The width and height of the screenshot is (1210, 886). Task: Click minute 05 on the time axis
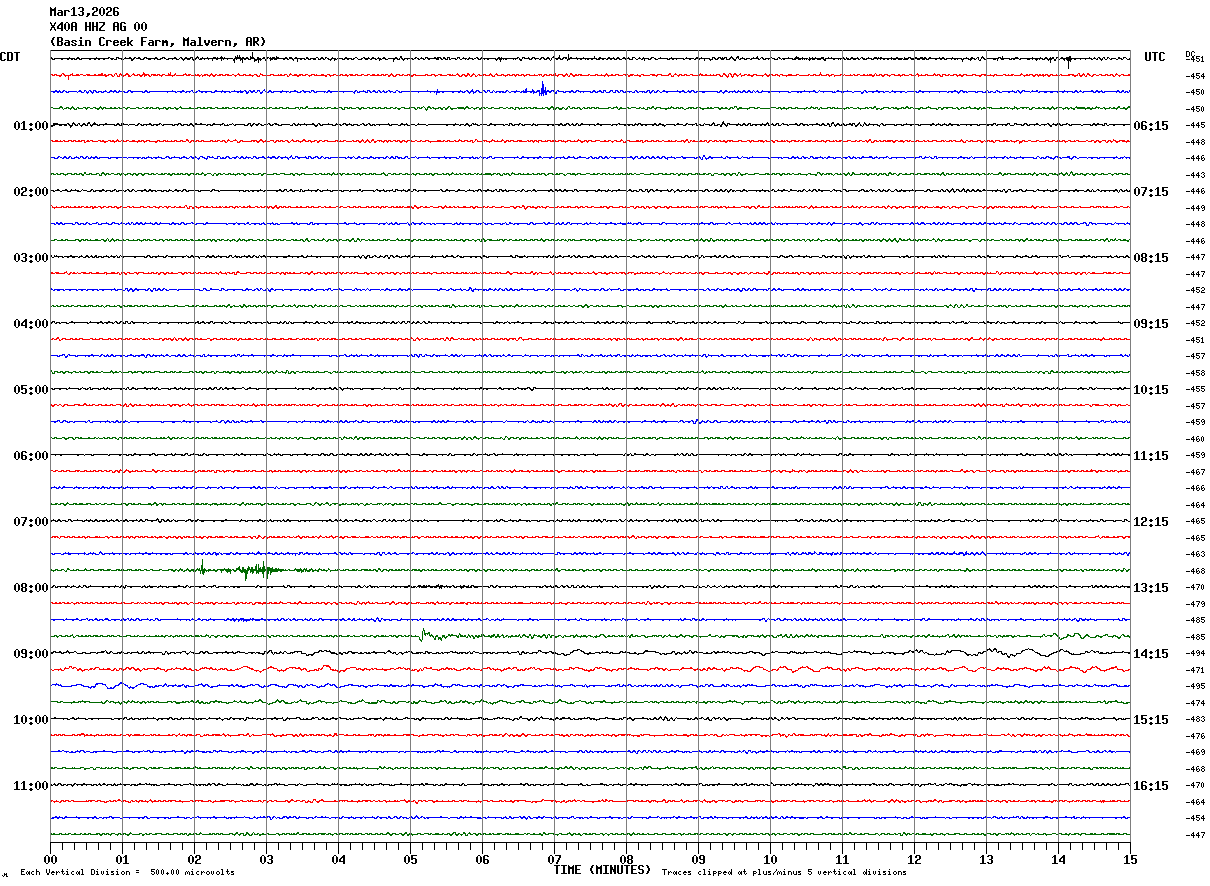pyautogui.click(x=410, y=859)
